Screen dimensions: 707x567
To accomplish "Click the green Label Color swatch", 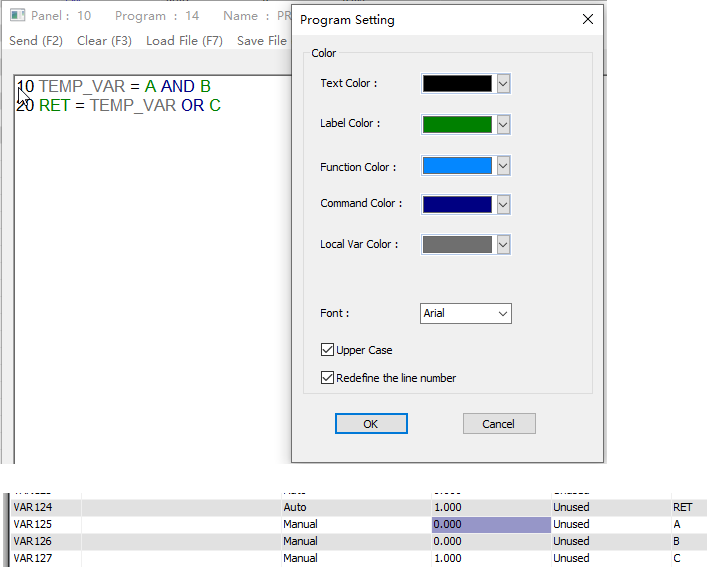I will click(x=458, y=125).
